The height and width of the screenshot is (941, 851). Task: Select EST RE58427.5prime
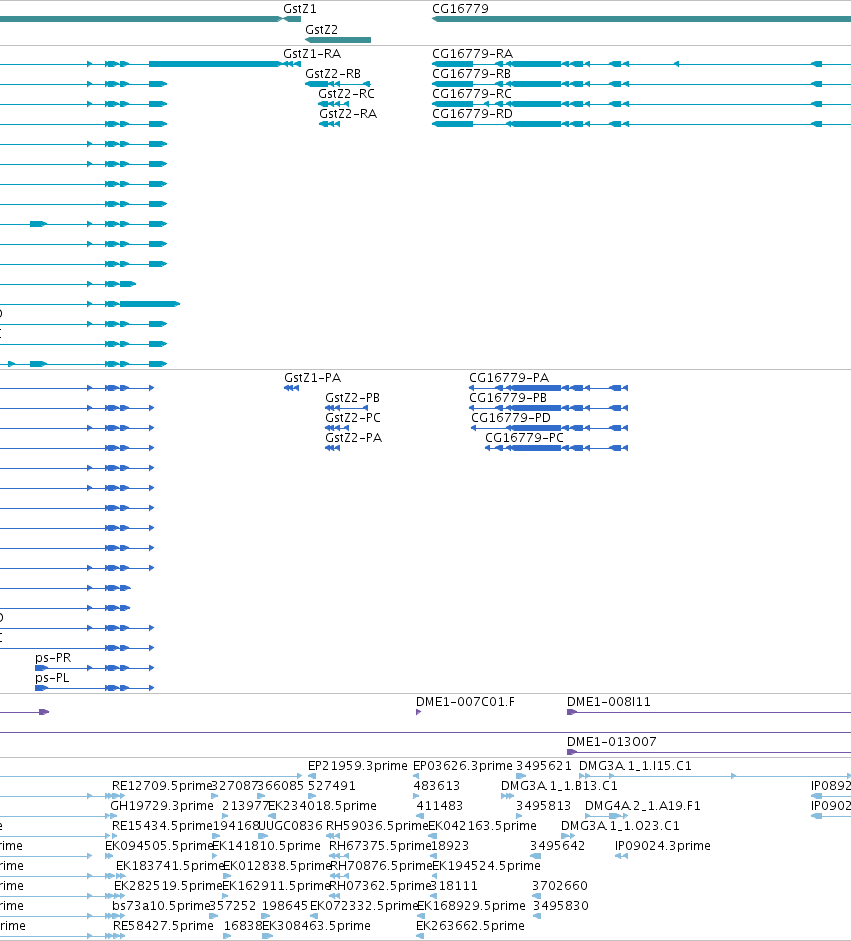point(163,926)
